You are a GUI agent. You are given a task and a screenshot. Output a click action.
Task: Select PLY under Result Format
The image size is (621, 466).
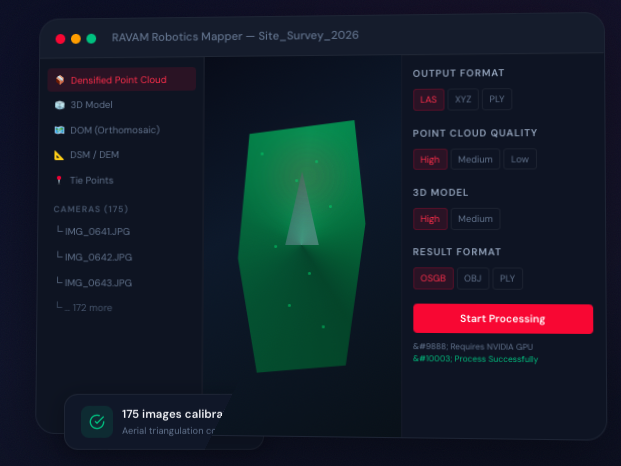pos(507,279)
